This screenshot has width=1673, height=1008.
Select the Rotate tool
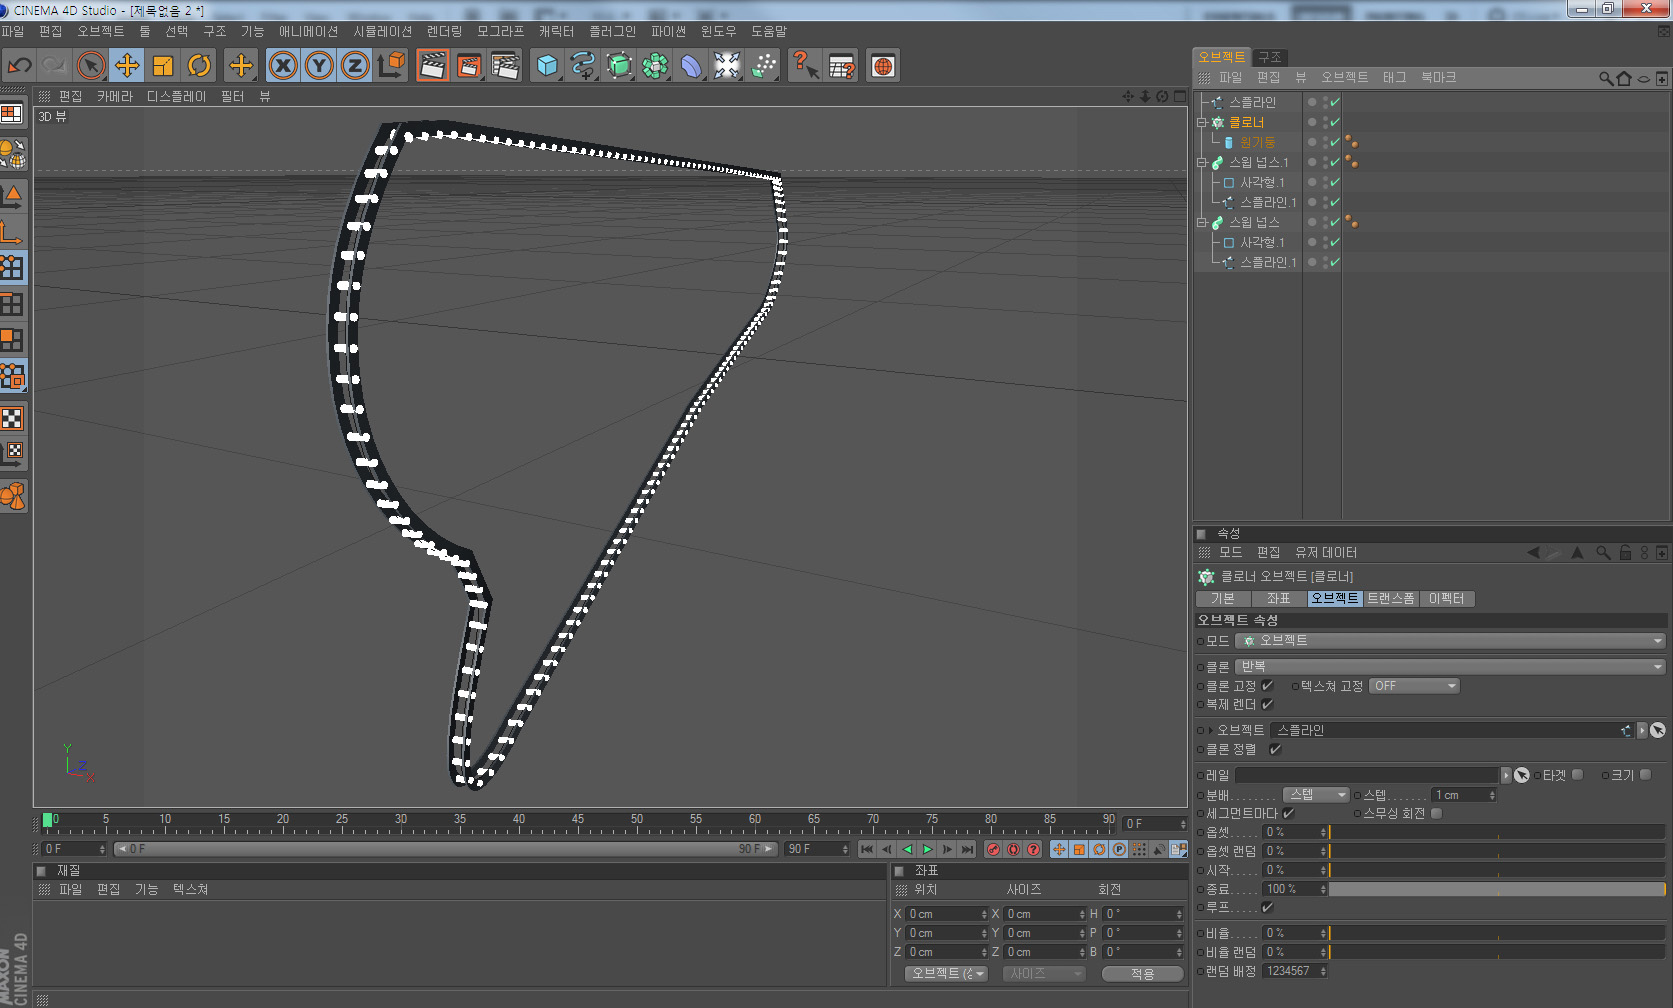199,66
